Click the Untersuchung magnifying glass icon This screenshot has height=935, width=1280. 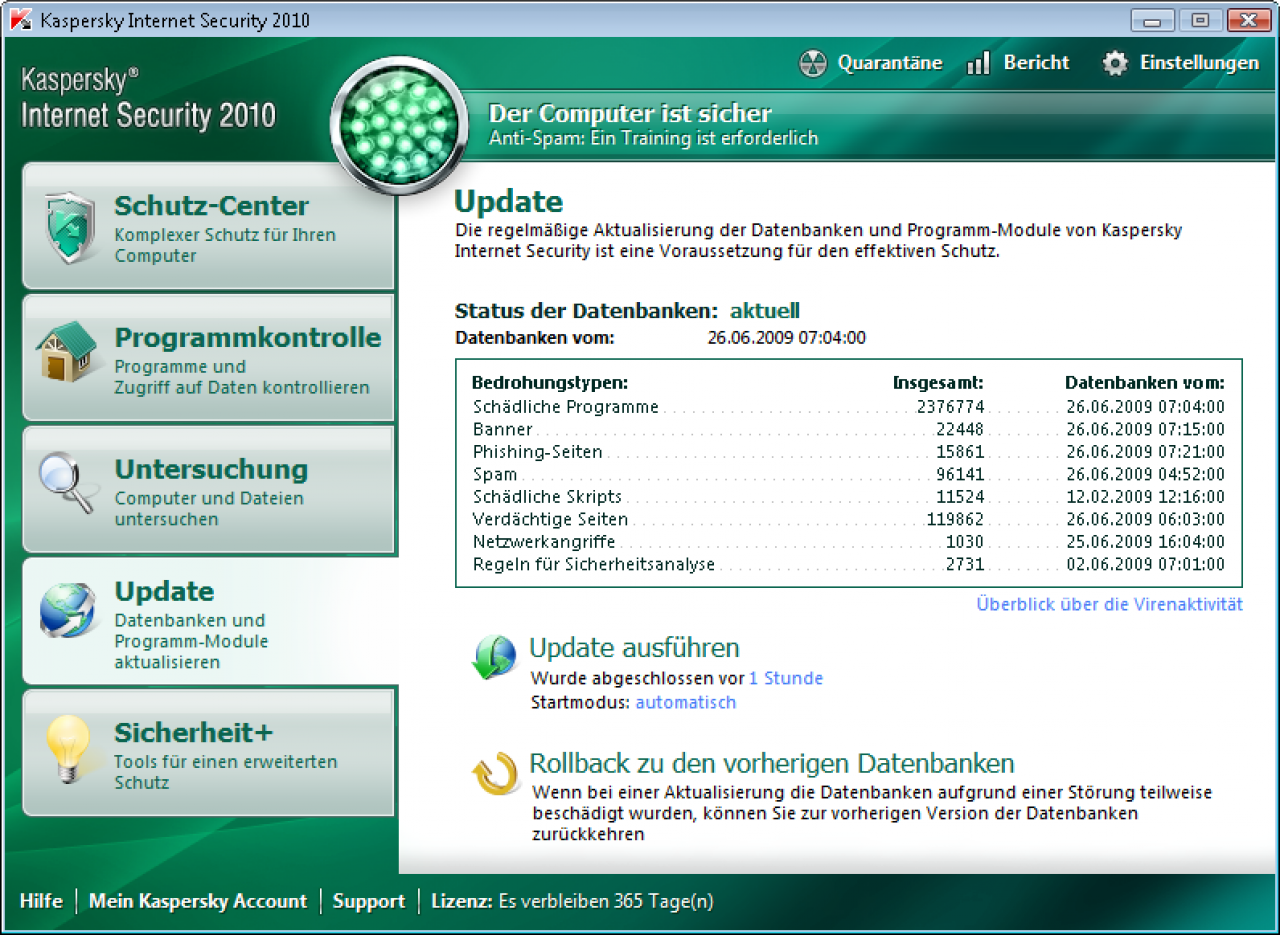point(69,483)
